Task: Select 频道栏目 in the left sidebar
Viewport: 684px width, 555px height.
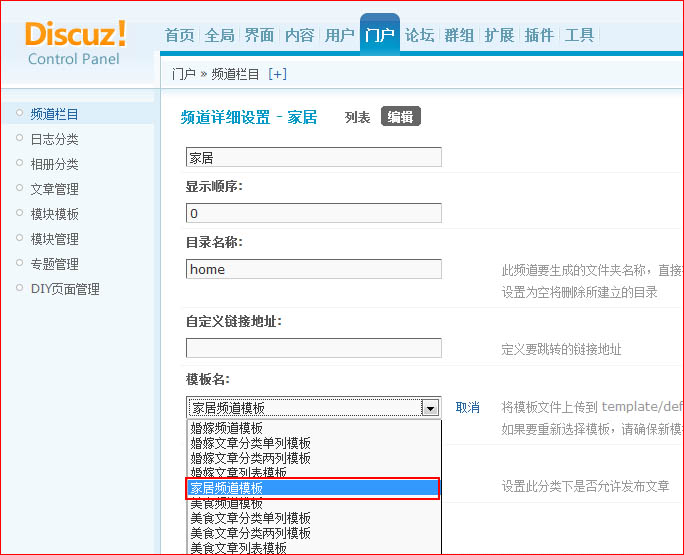Action: pyautogui.click(x=55, y=114)
